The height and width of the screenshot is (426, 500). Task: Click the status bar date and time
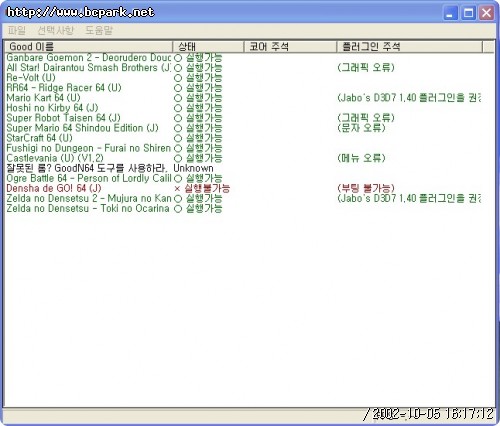(x=428, y=414)
